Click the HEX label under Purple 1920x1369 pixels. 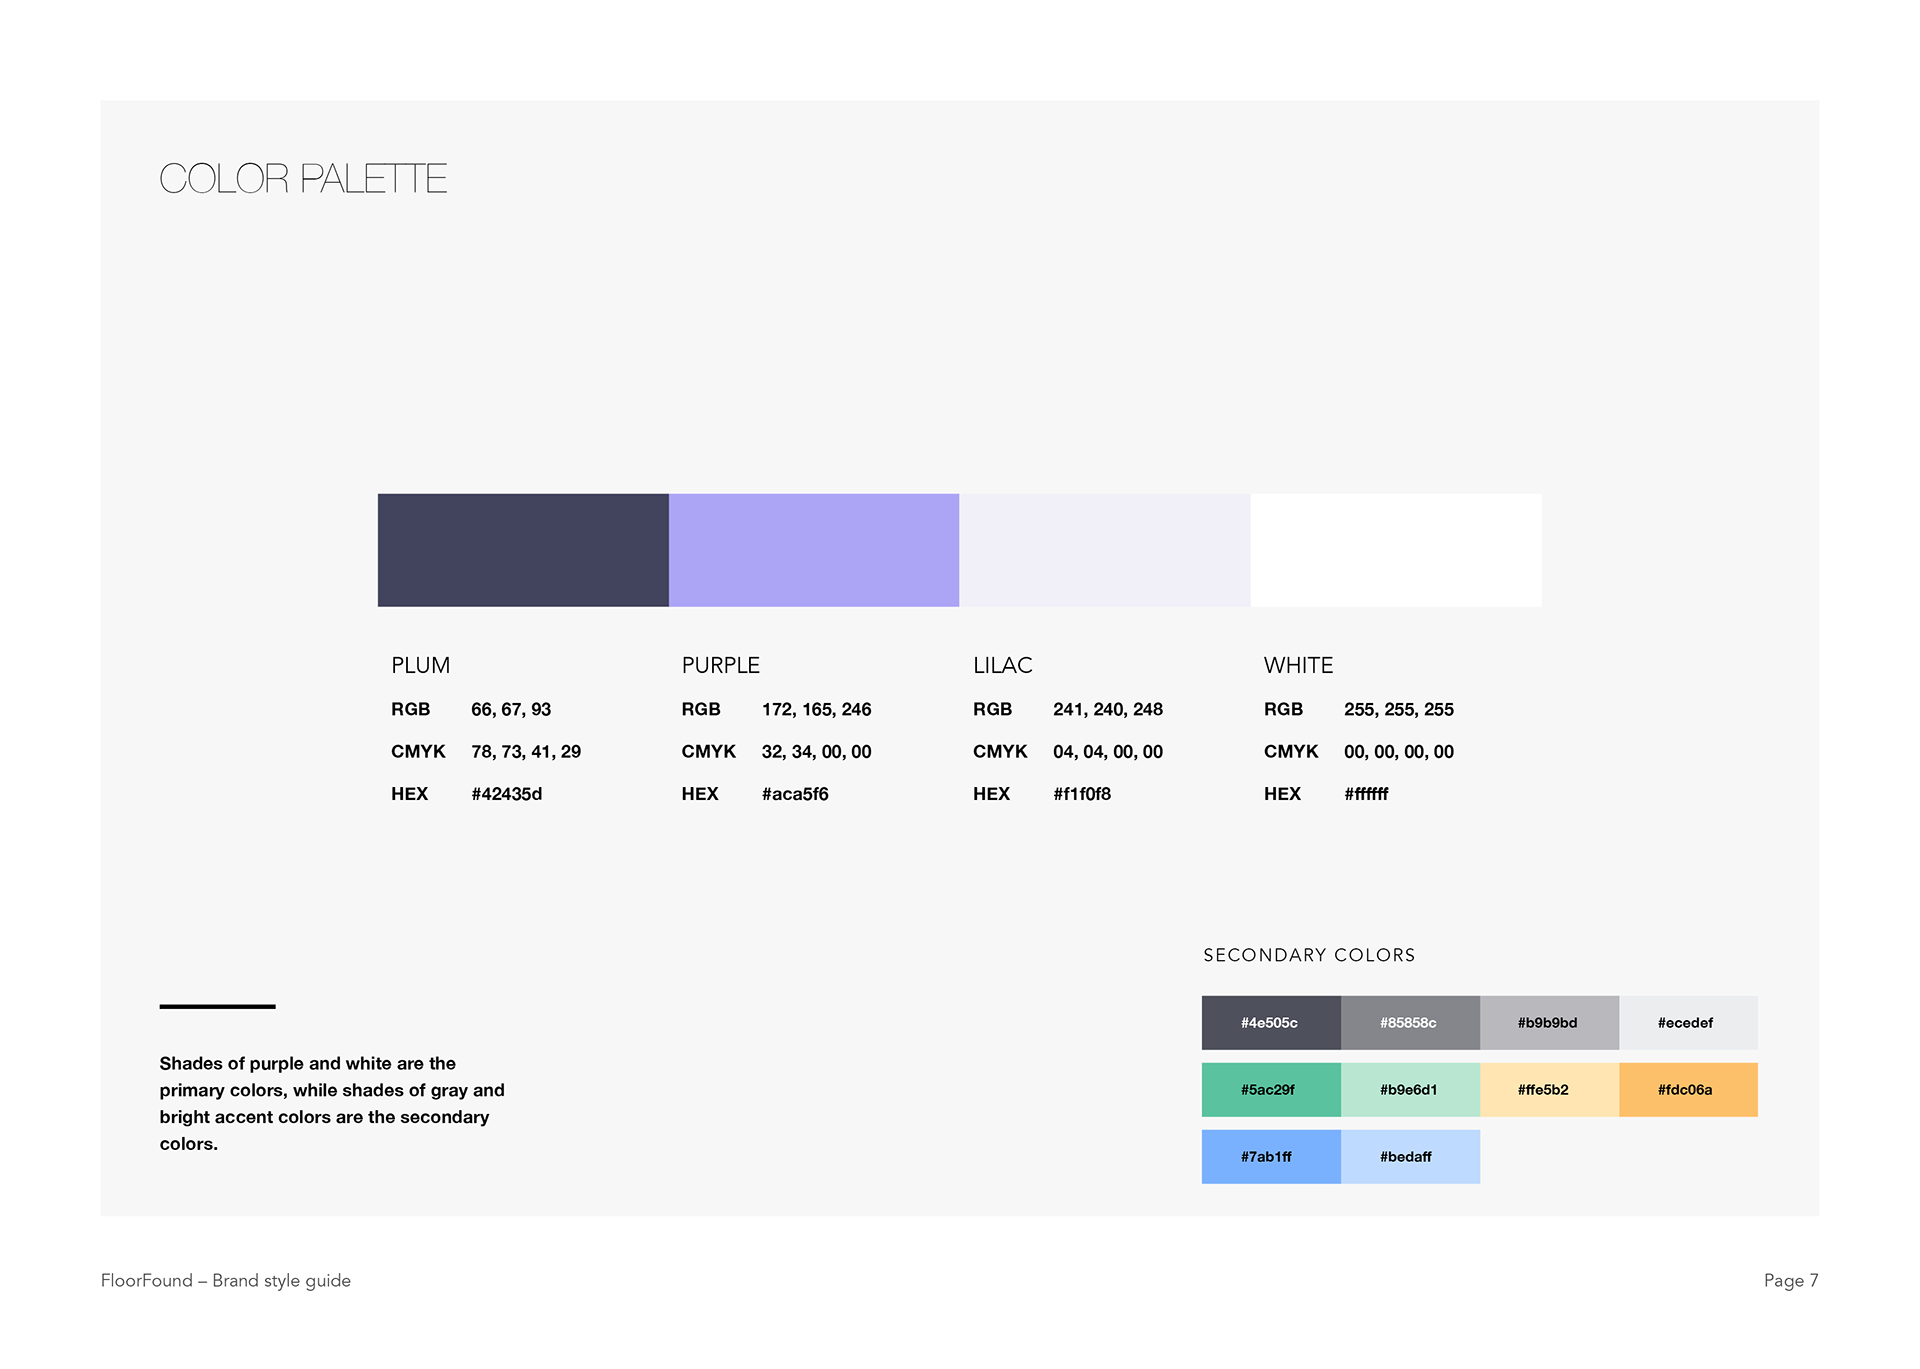pos(700,793)
